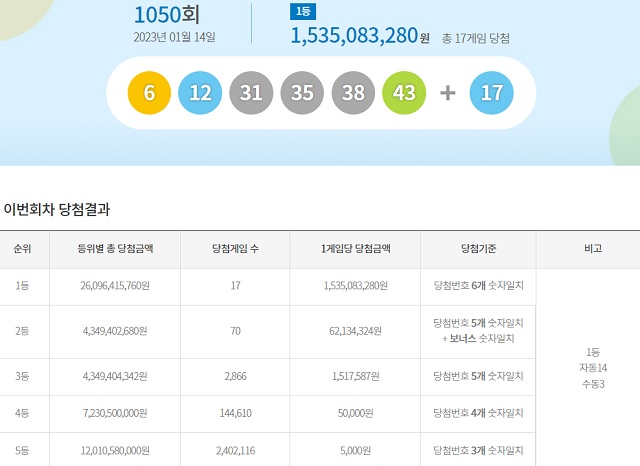Click the text 총 17게임 당첨
Viewport: 640px width, 466px height.
coord(476,38)
